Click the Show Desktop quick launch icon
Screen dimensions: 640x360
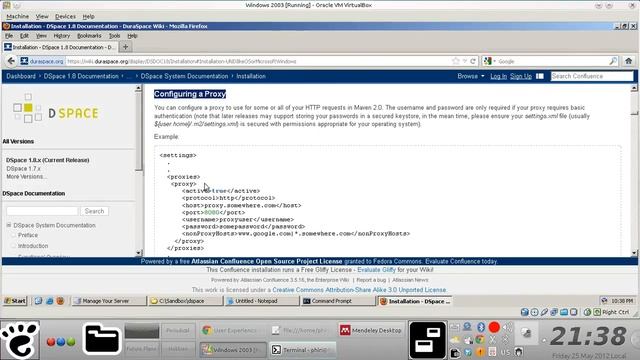pos(38,301)
